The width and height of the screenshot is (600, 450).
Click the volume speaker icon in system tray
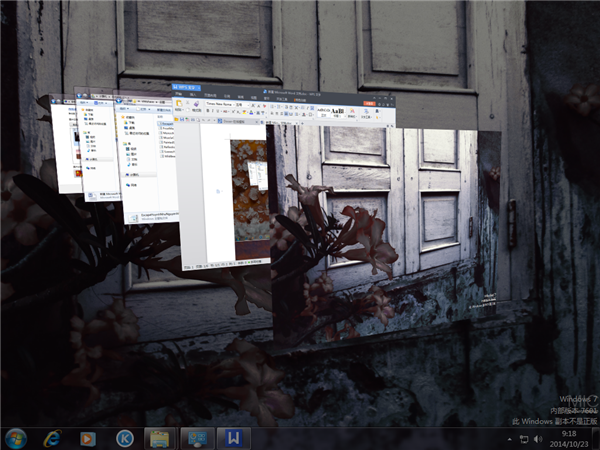537,438
